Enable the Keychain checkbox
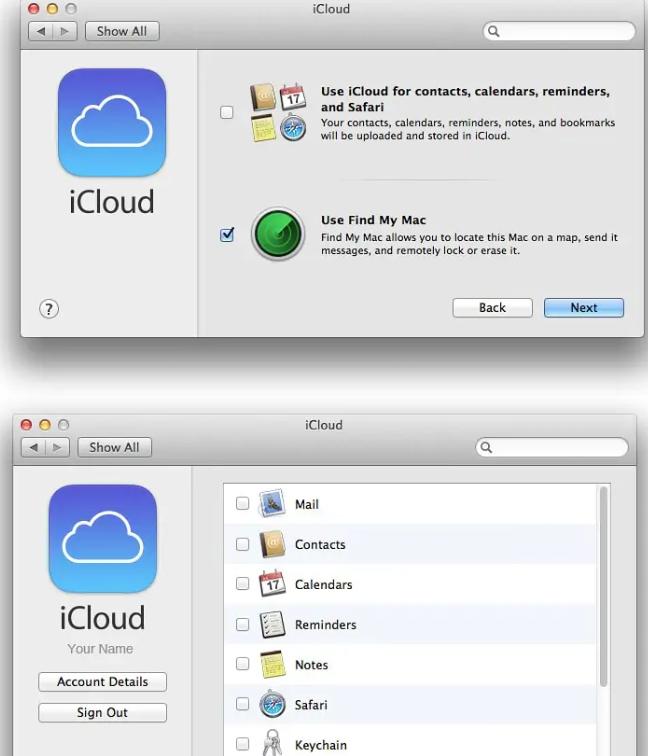The width and height of the screenshot is (648, 756). click(243, 744)
